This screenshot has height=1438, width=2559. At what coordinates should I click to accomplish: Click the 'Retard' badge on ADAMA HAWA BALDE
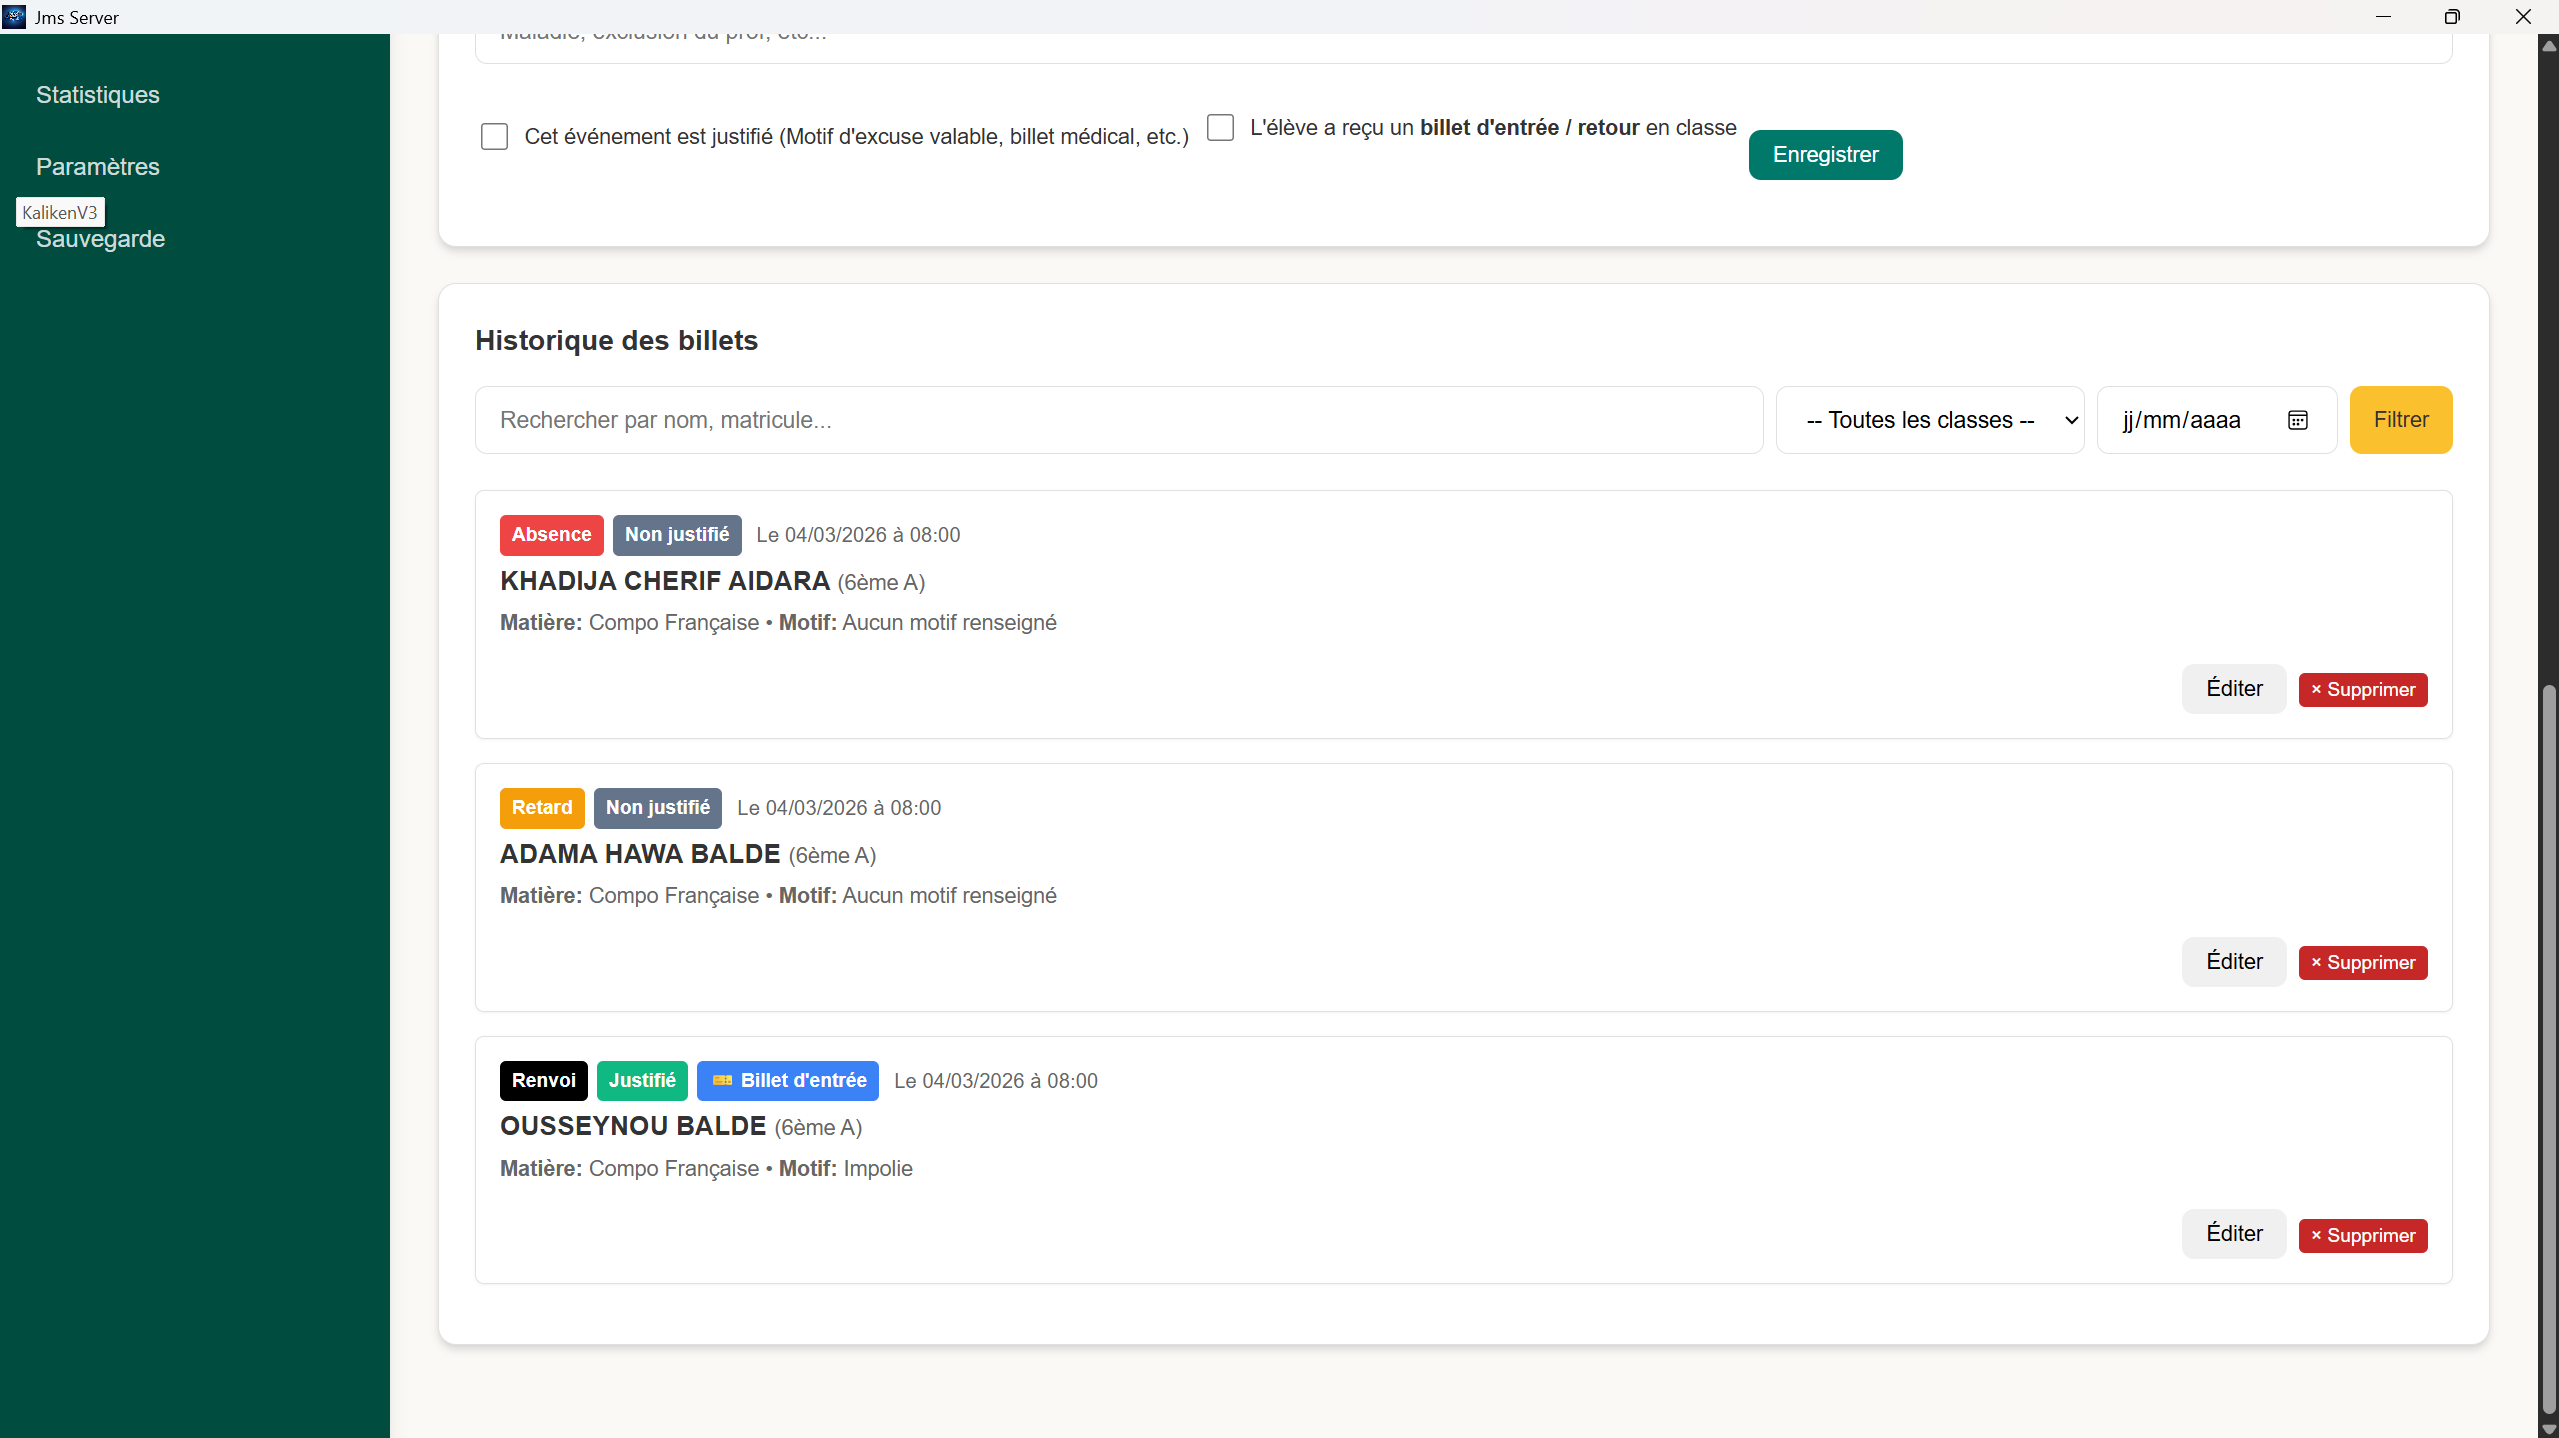pyautogui.click(x=541, y=807)
